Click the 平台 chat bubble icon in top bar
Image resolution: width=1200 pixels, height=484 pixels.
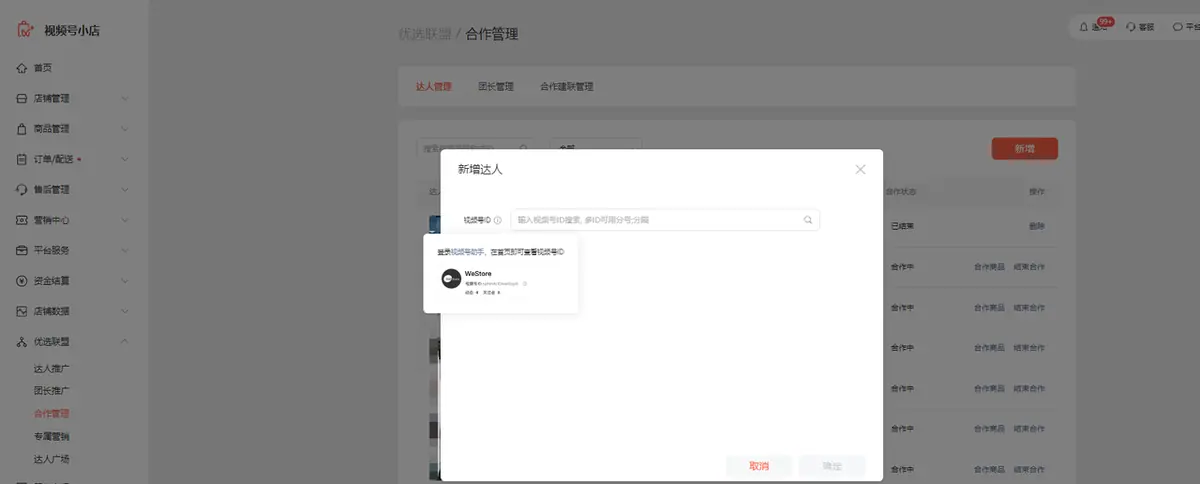tap(1177, 27)
